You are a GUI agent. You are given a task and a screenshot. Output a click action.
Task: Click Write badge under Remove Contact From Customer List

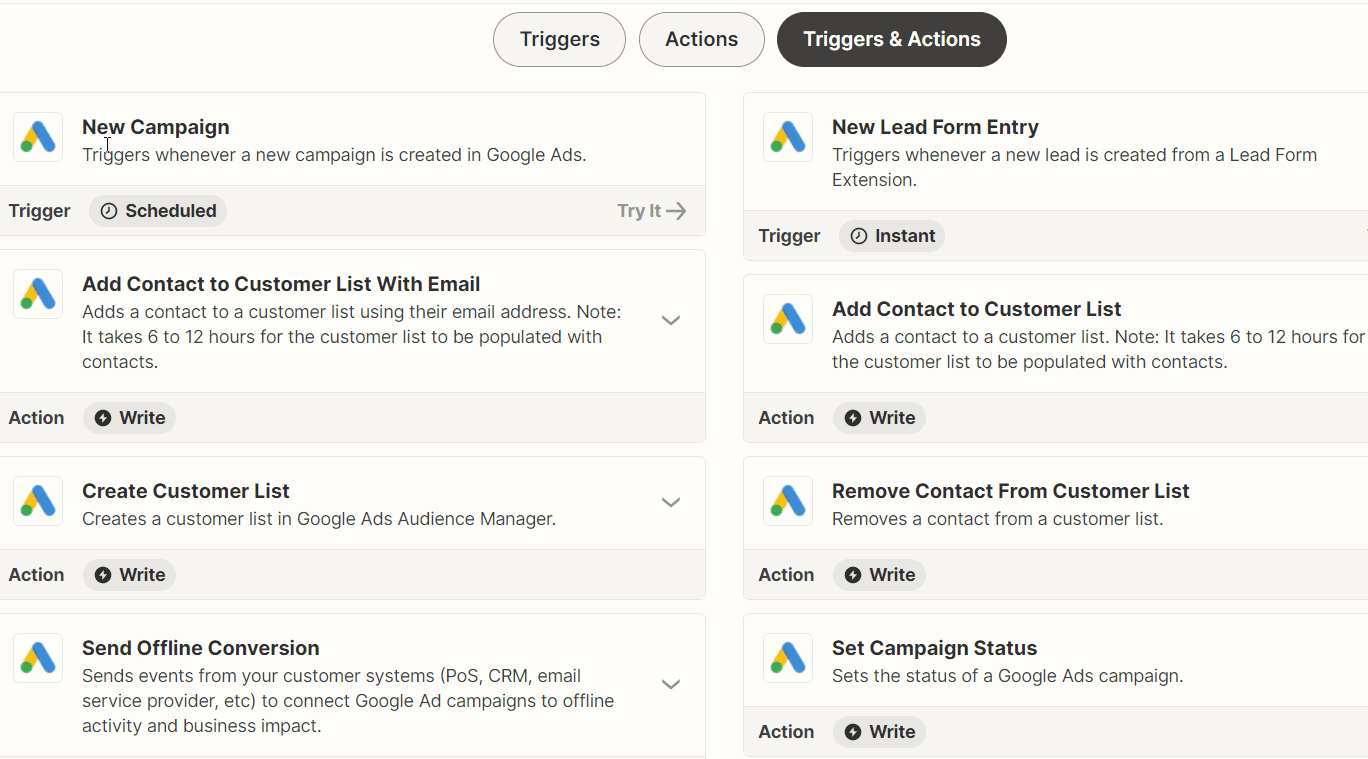pos(880,575)
